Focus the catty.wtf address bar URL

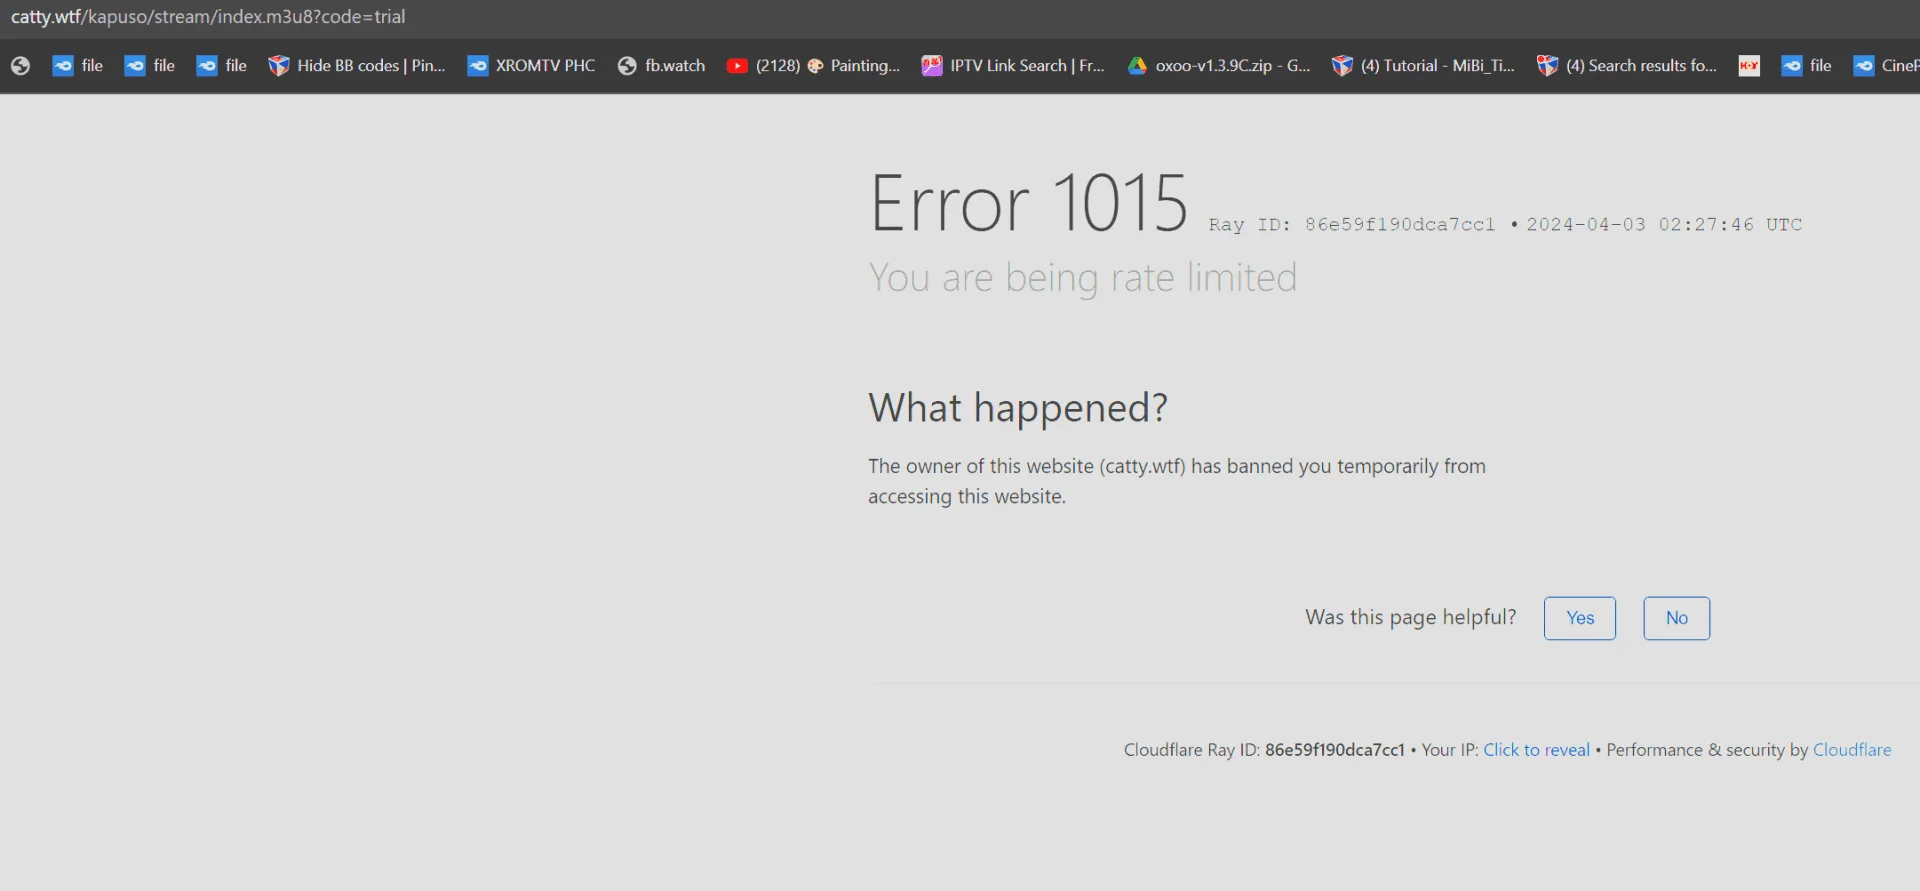(x=208, y=17)
